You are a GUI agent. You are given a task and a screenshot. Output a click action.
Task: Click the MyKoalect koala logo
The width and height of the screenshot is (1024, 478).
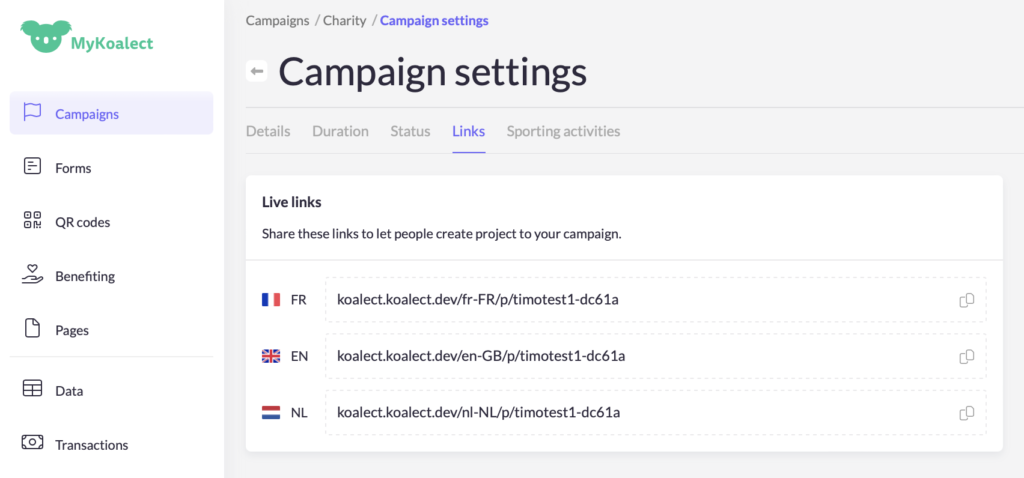pos(44,38)
